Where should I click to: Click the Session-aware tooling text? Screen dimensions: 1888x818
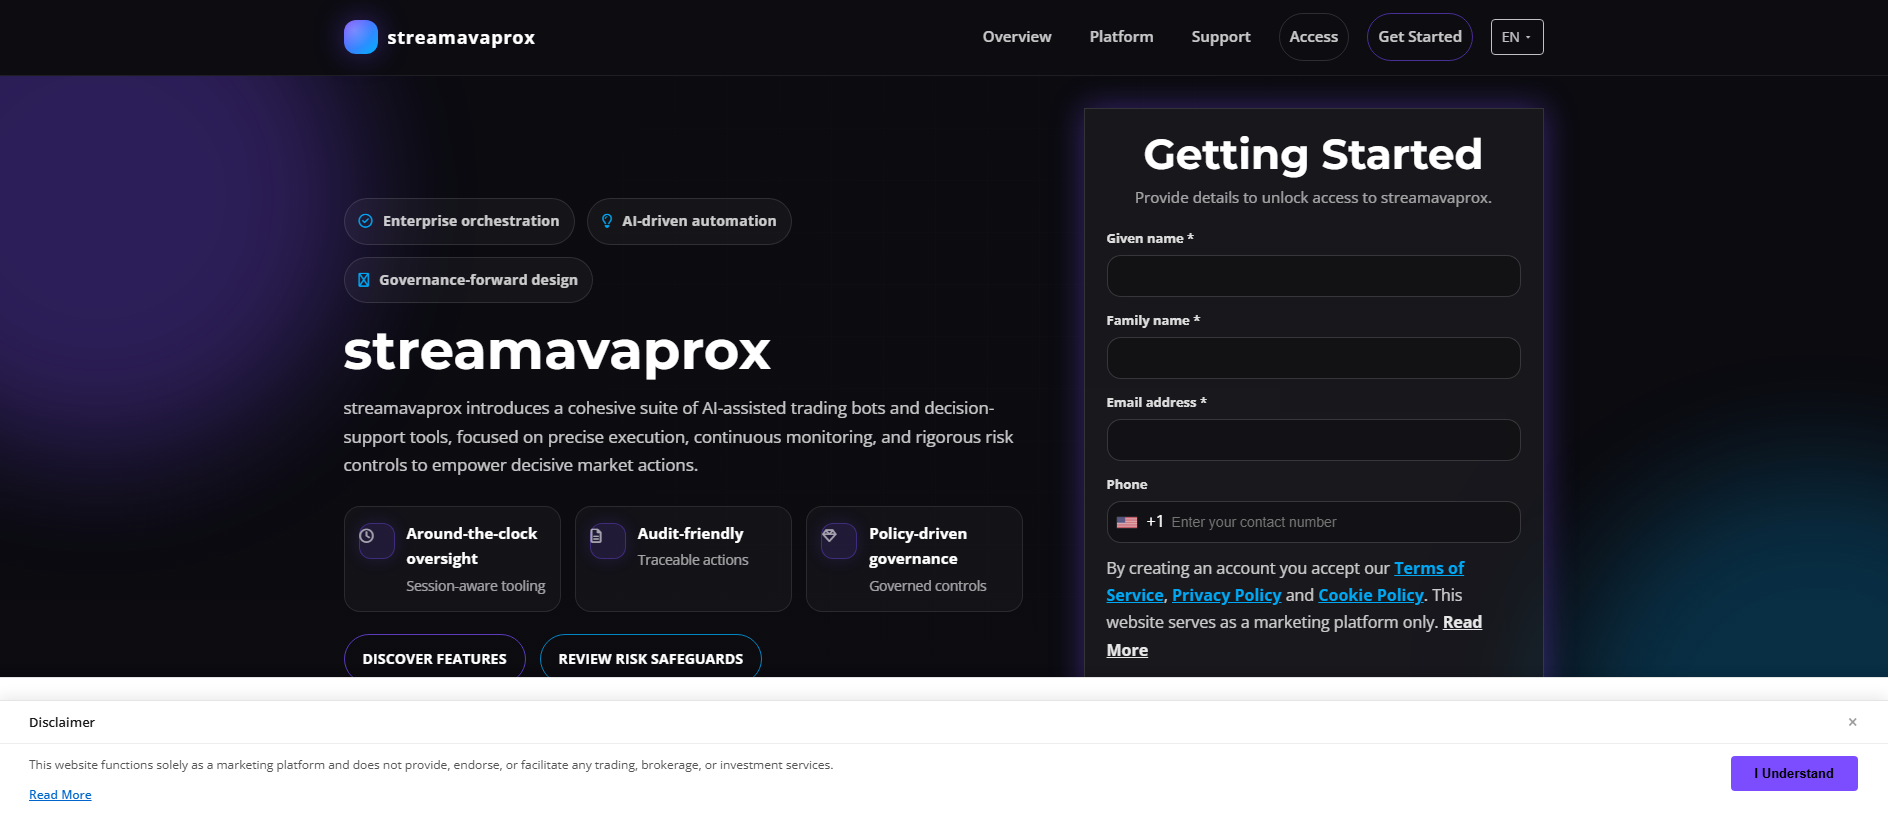pyautogui.click(x=476, y=586)
